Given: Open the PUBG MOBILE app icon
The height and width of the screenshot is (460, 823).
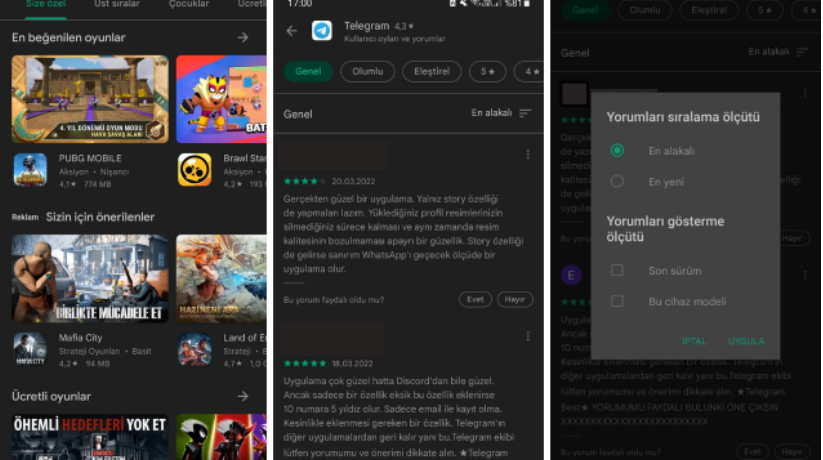Looking at the screenshot, I should (30, 170).
